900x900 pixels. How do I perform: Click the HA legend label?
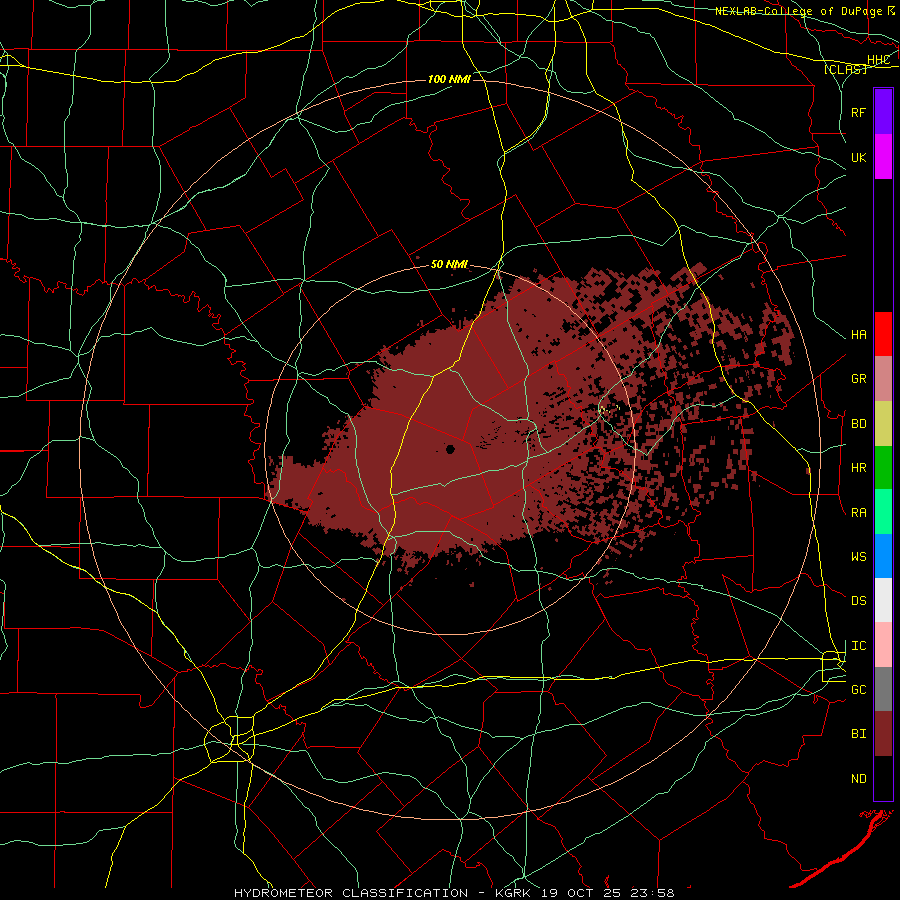859,334
